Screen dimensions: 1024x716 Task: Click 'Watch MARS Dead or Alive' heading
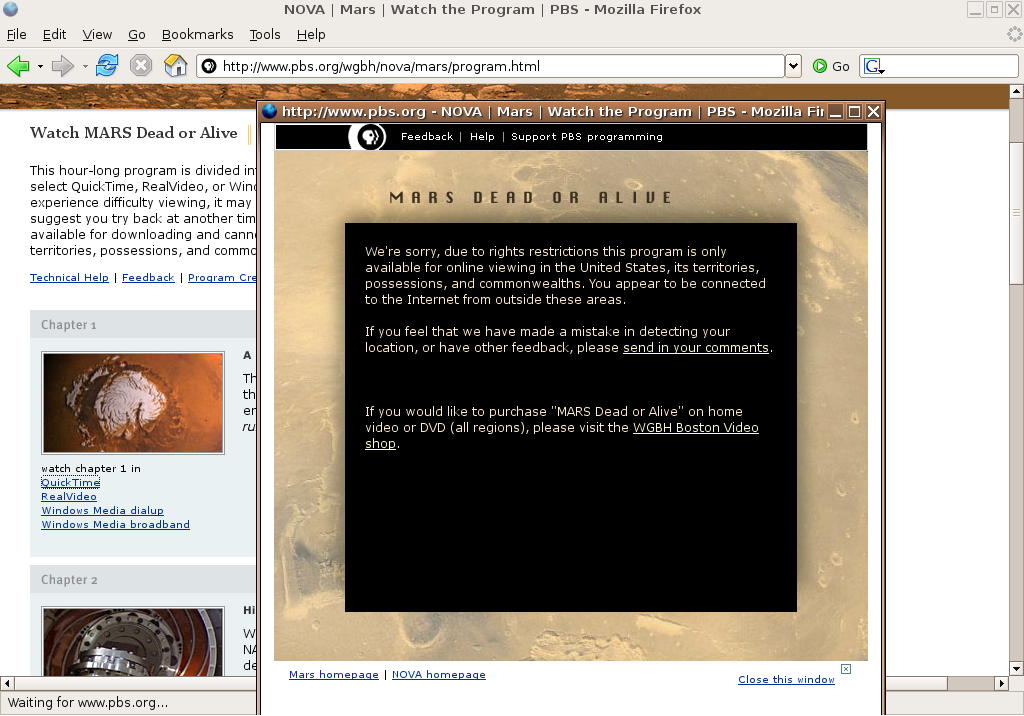(x=134, y=133)
